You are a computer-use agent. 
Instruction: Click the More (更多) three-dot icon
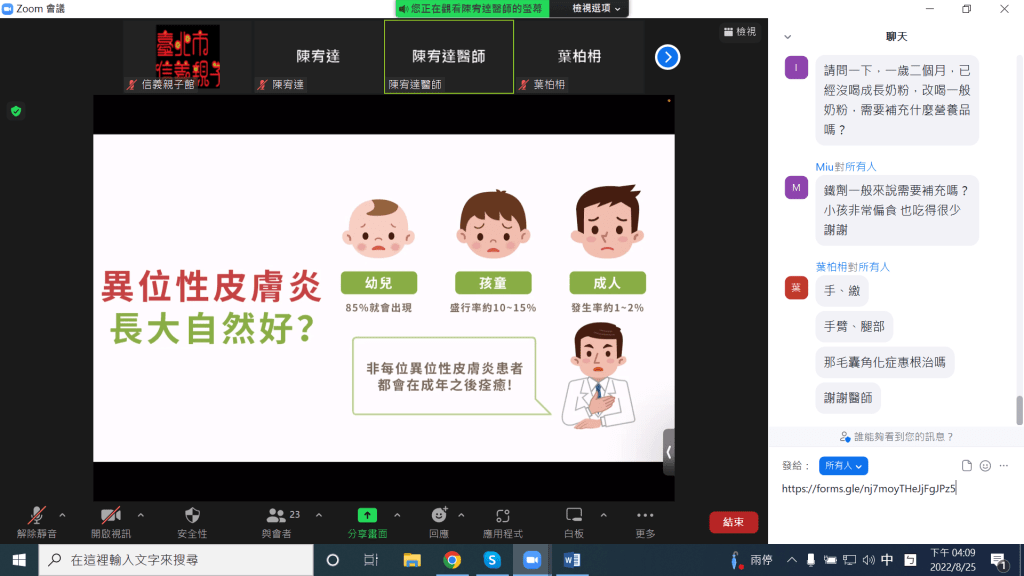point(645,516)
